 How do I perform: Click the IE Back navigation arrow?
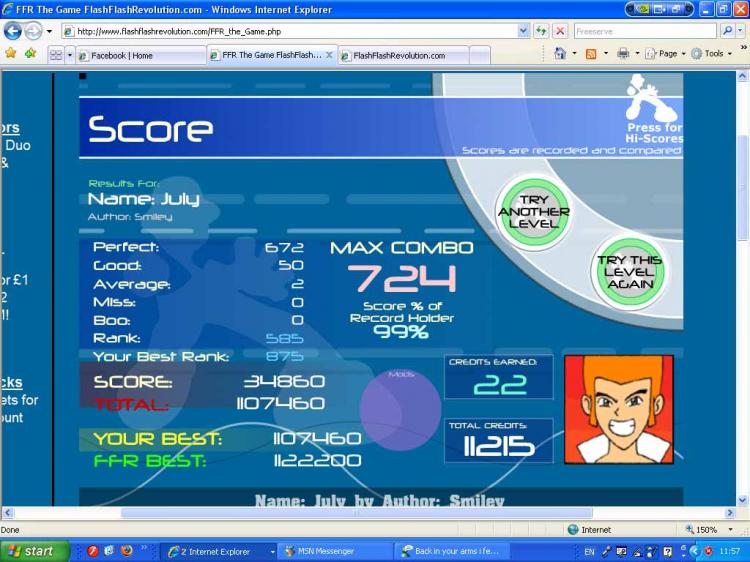[12, 32]
